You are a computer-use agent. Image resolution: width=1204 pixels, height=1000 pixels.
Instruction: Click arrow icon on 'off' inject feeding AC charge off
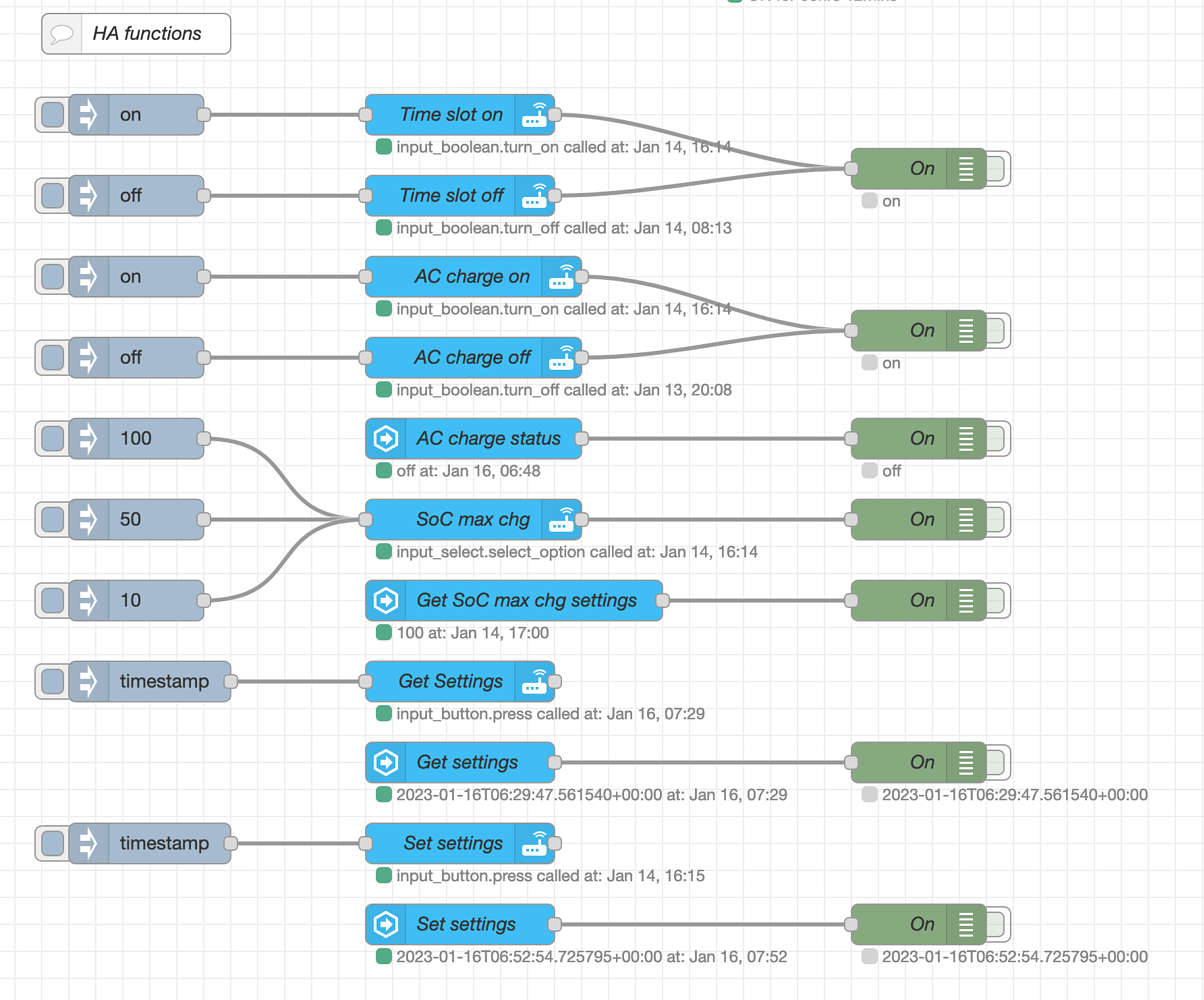[x=88, y=357]
